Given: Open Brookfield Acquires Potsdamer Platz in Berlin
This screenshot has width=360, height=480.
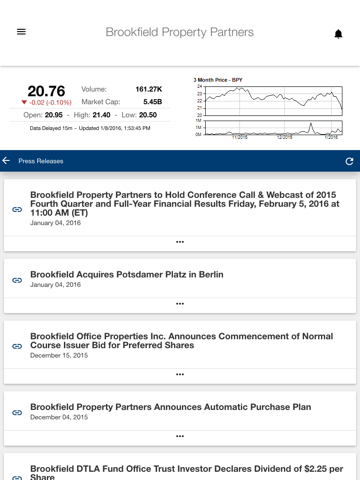Looking at the screenshot, I should 127,275.
